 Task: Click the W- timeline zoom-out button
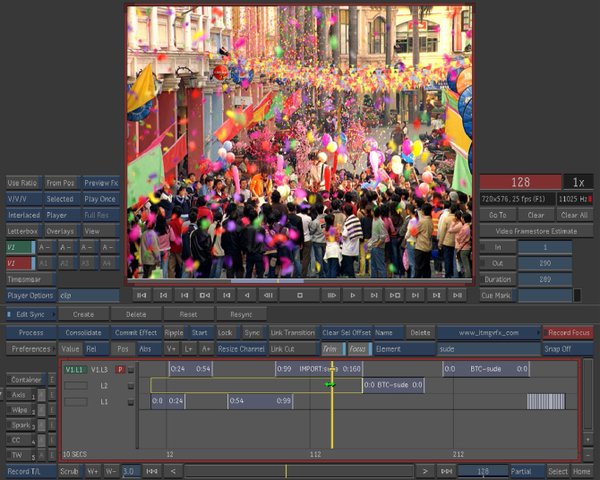[110, 470]
